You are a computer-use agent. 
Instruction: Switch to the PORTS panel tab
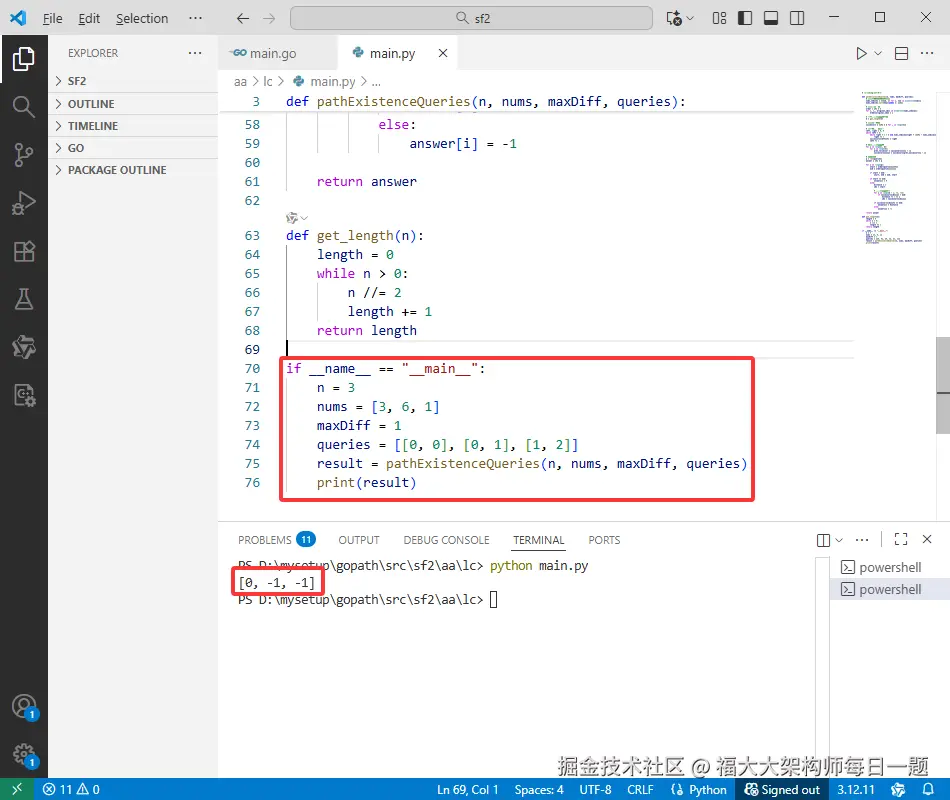coord(604,539)
